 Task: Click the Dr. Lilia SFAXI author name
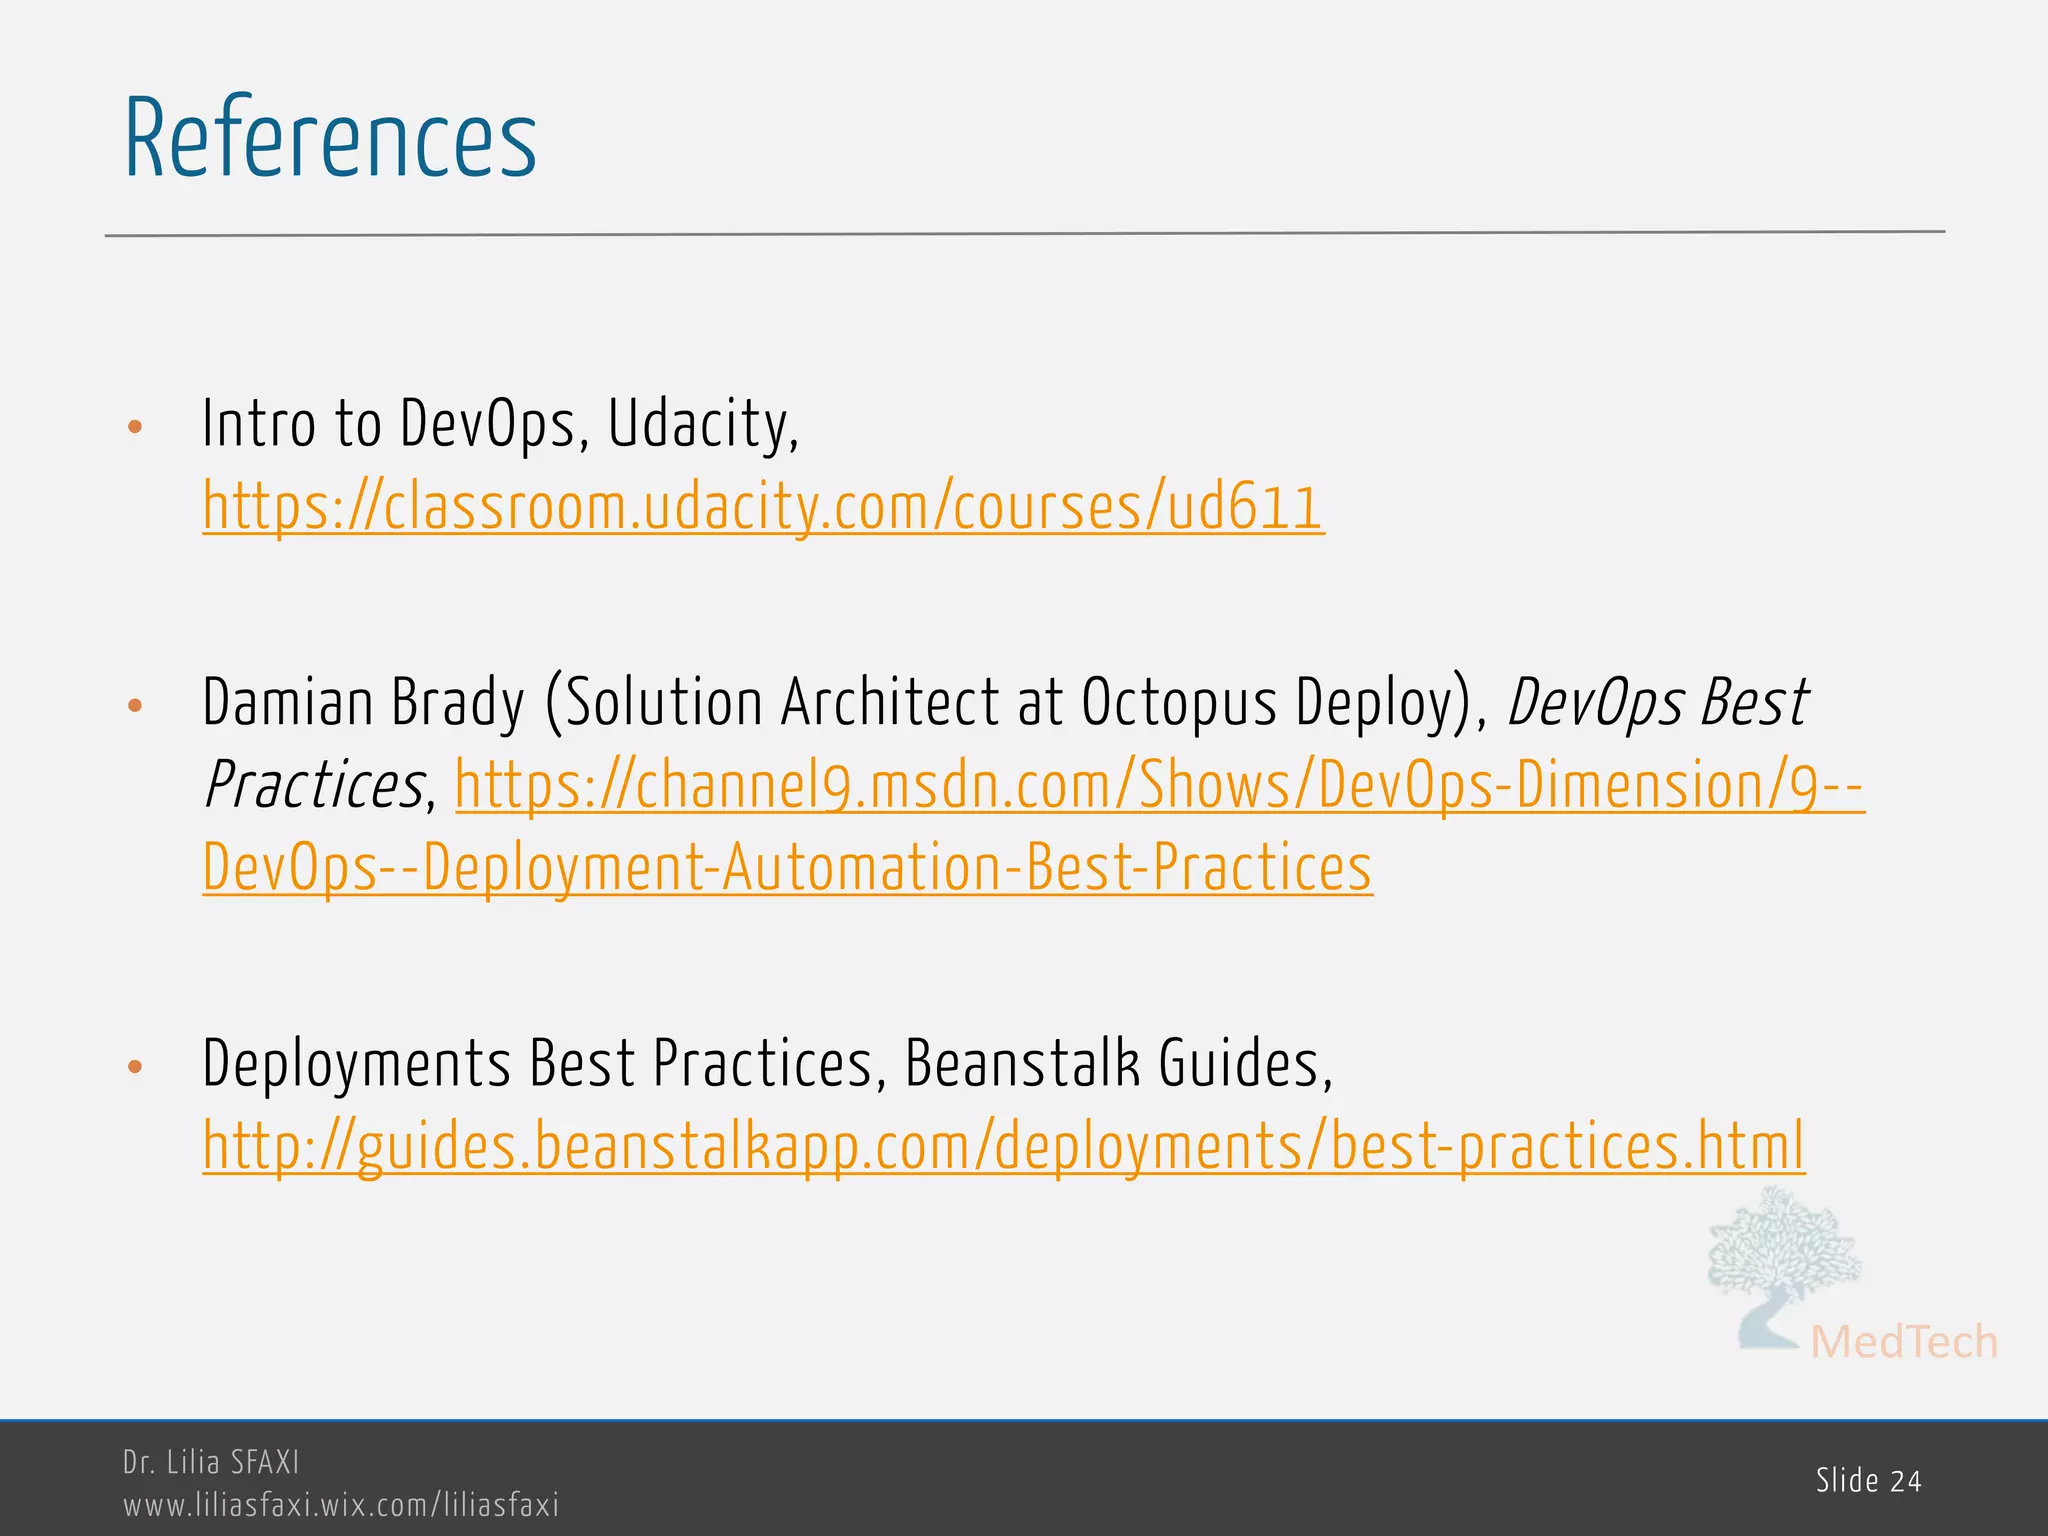coord(211,1462)
